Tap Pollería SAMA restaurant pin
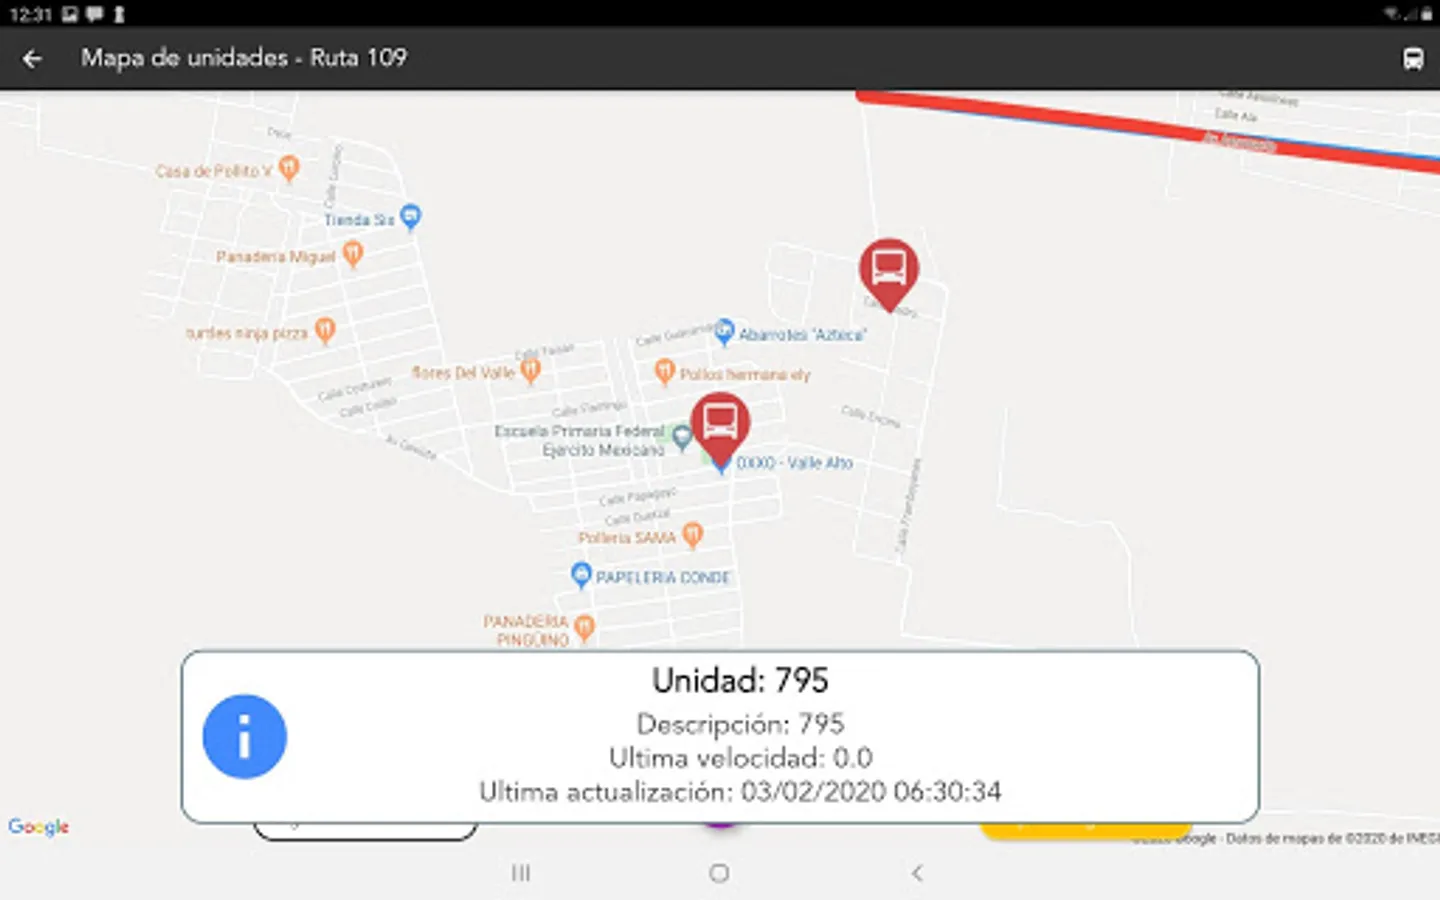1440x900 pixels. (x=692, y=535)
